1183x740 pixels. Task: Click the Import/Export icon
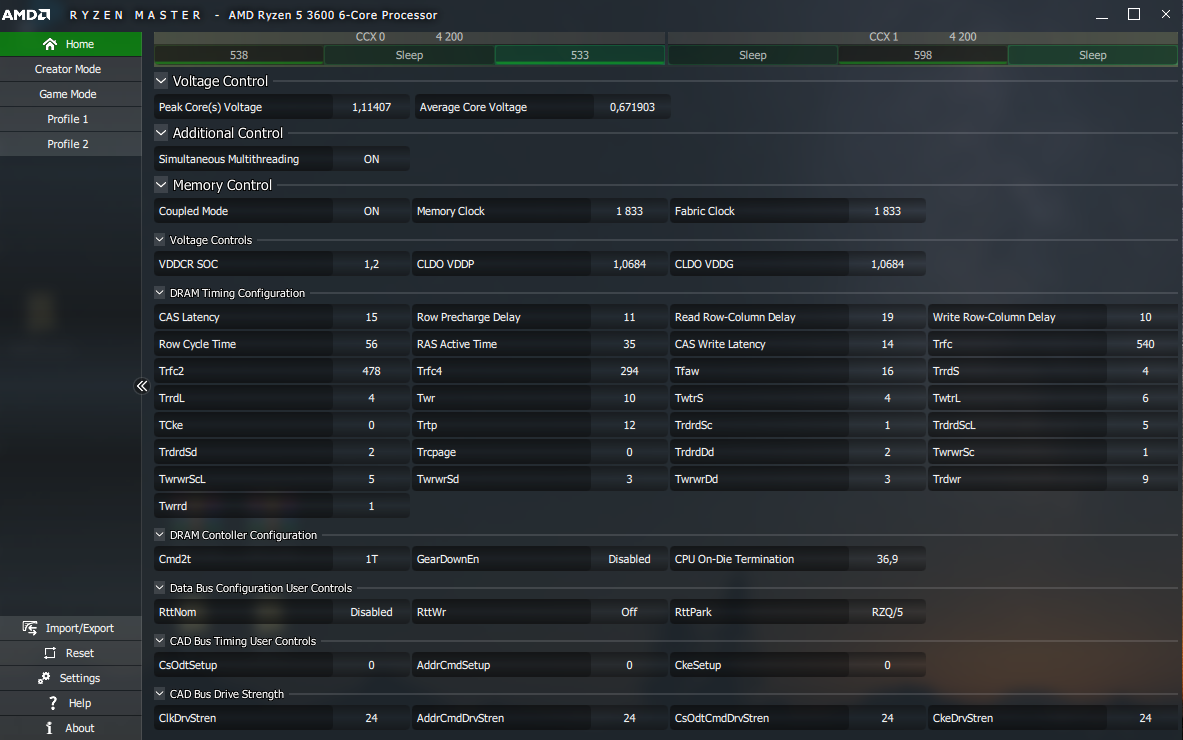(29, 628)
